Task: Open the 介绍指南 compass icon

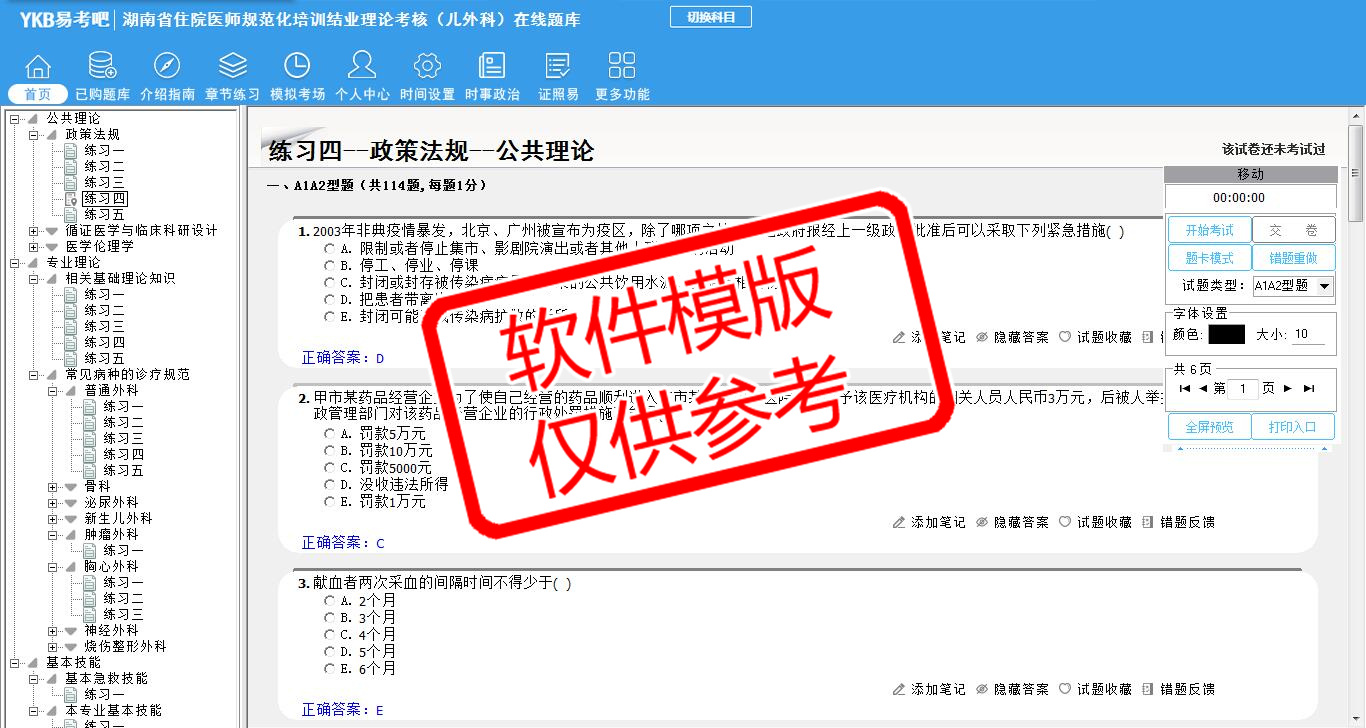Action: (167, 67)
